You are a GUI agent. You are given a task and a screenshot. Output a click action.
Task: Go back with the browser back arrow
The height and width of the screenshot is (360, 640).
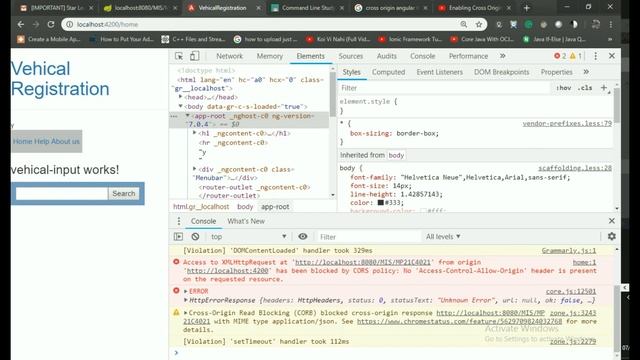pos(21,24)
